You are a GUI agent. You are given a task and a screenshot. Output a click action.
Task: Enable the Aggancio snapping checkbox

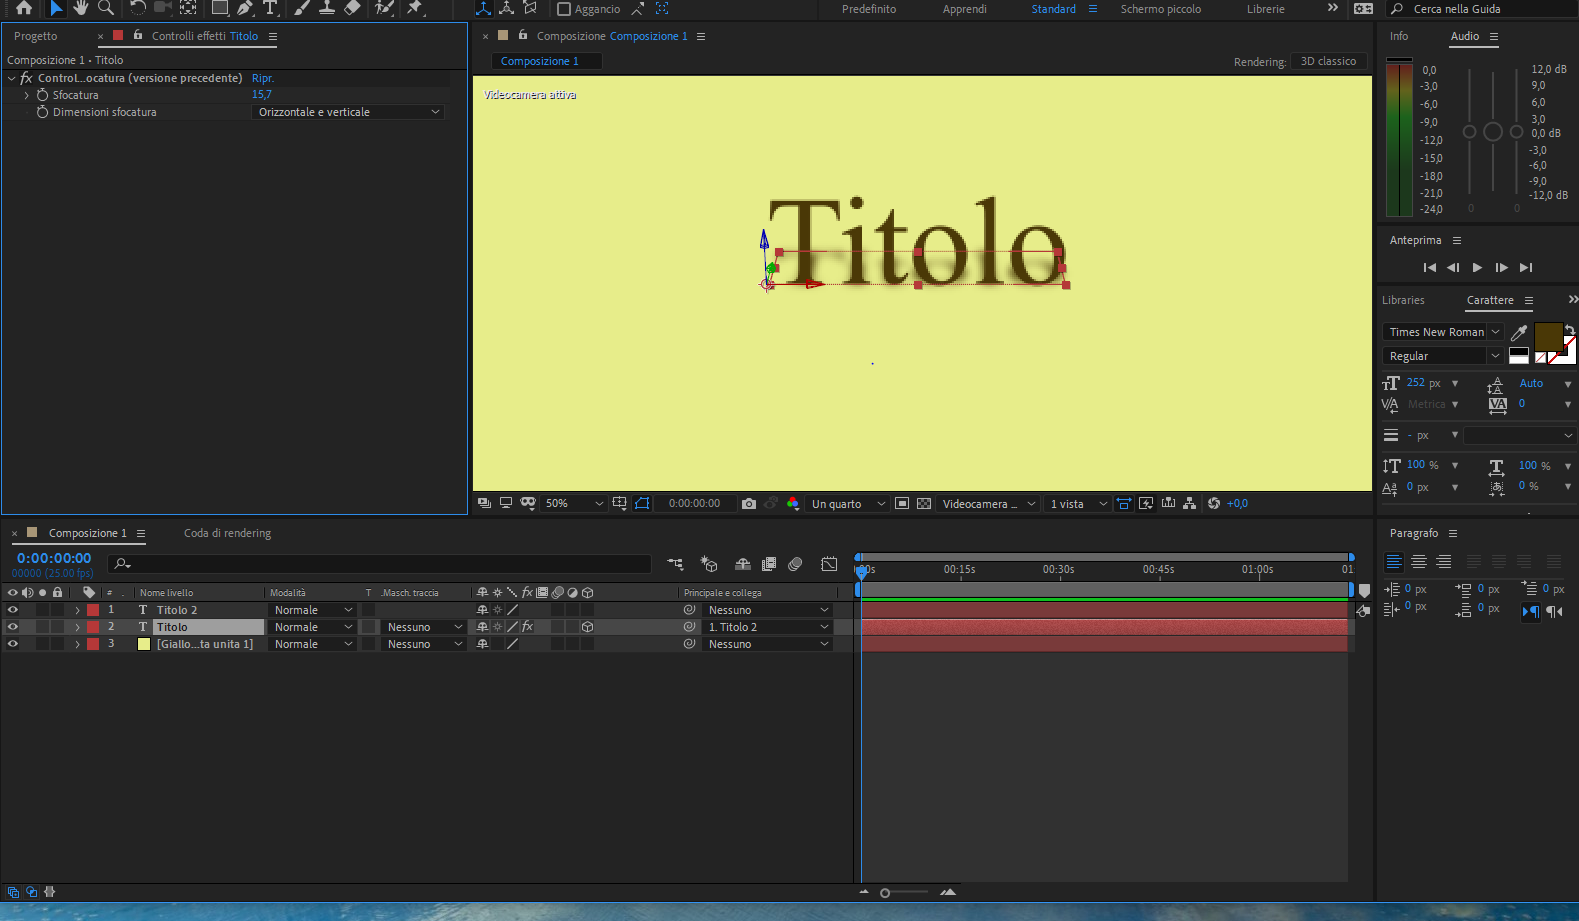pyautogui.click(x=564, y=9)
